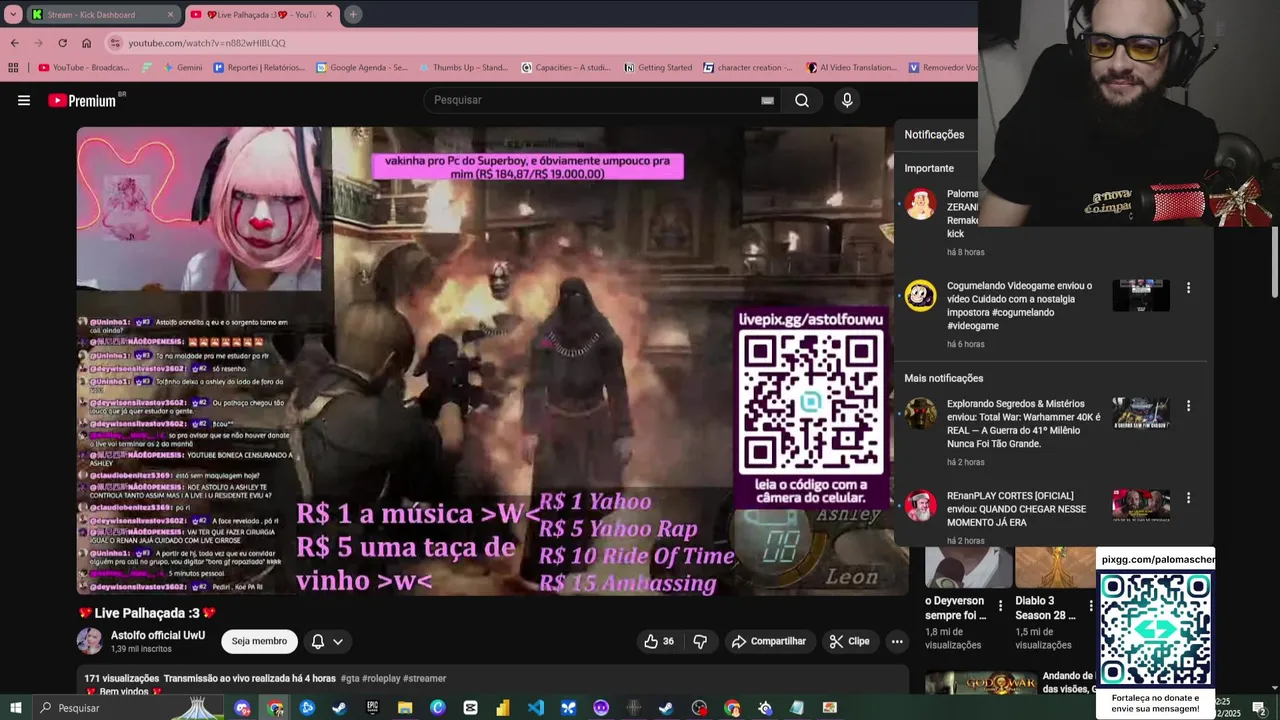1280x720 pixels.
Task: Open CapCut from the taskbar
Action: 471,708
